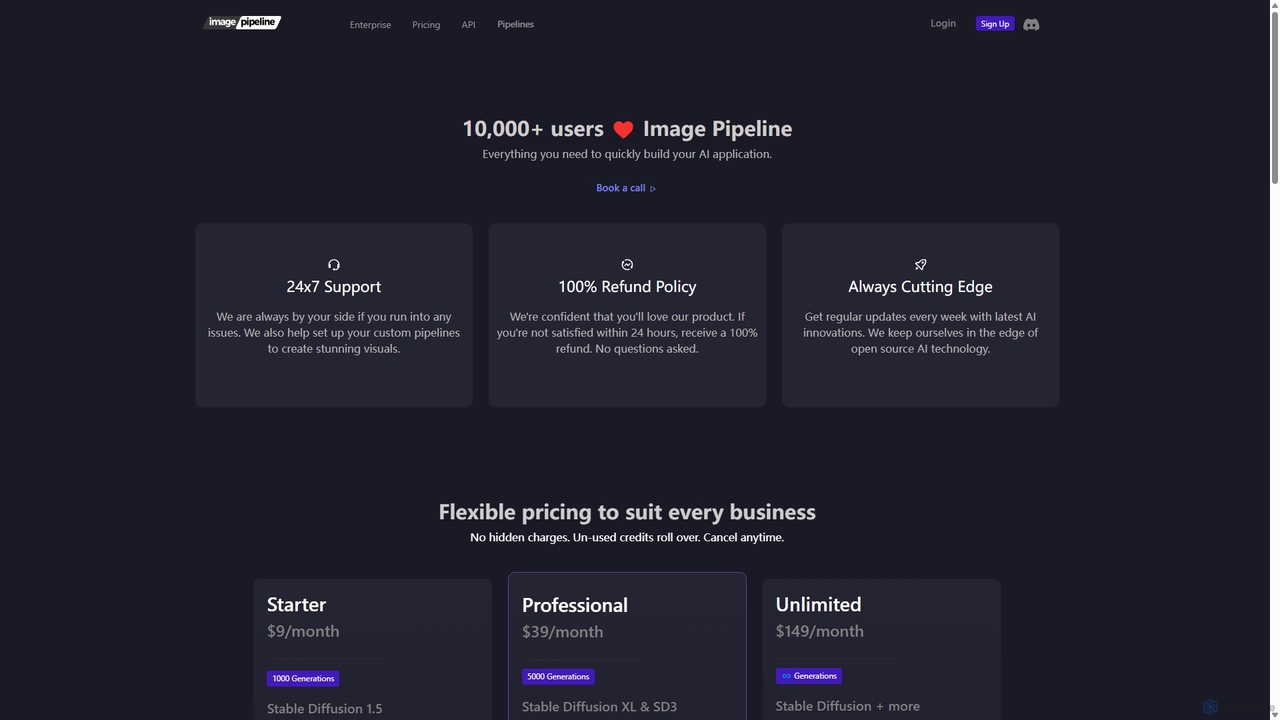Select the Professional plan title

point(575,605)
